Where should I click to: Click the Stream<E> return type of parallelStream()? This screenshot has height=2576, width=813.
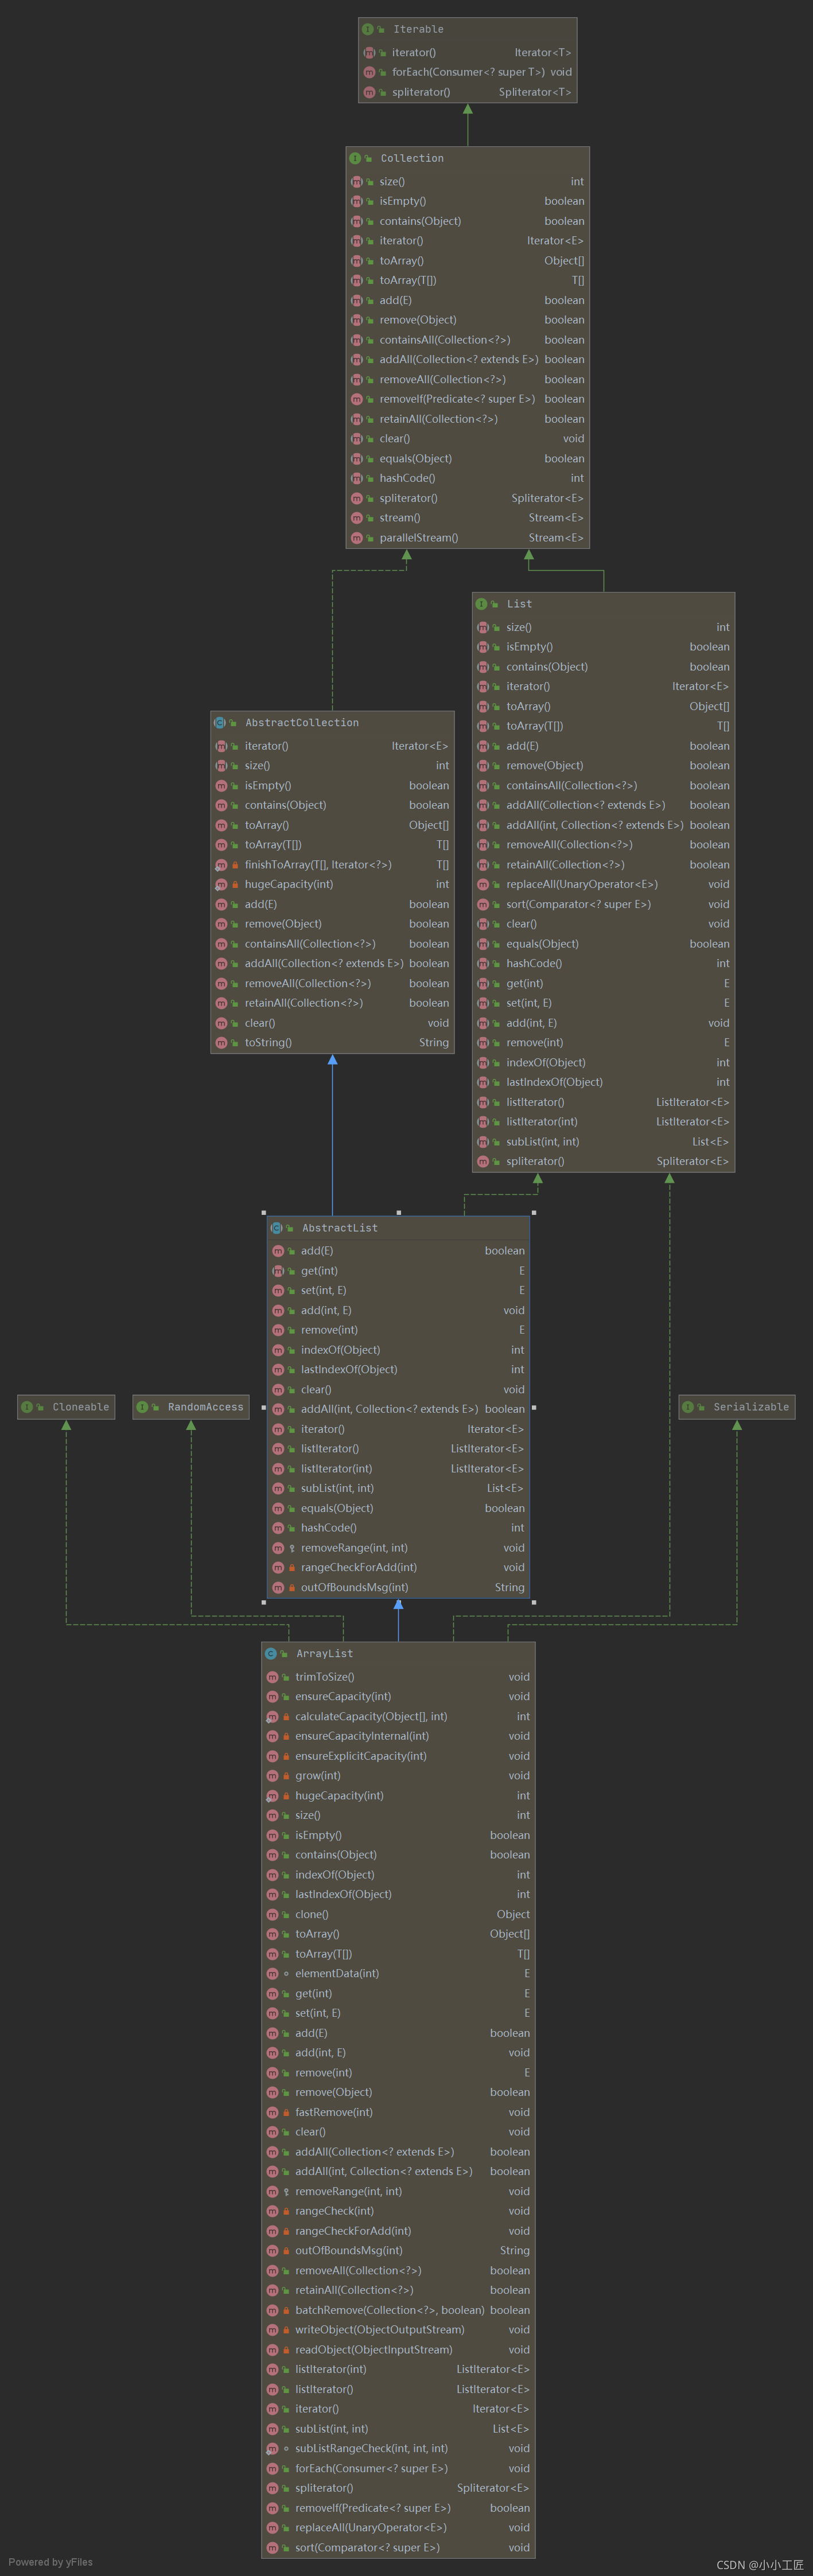coord(556,538)
